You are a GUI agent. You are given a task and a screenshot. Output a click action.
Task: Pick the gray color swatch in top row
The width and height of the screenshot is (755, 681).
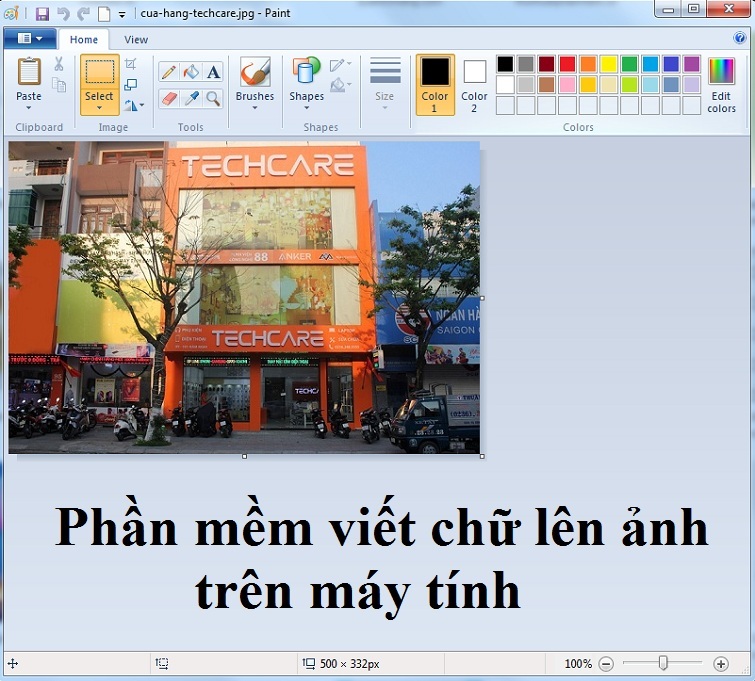click(526, 64)
